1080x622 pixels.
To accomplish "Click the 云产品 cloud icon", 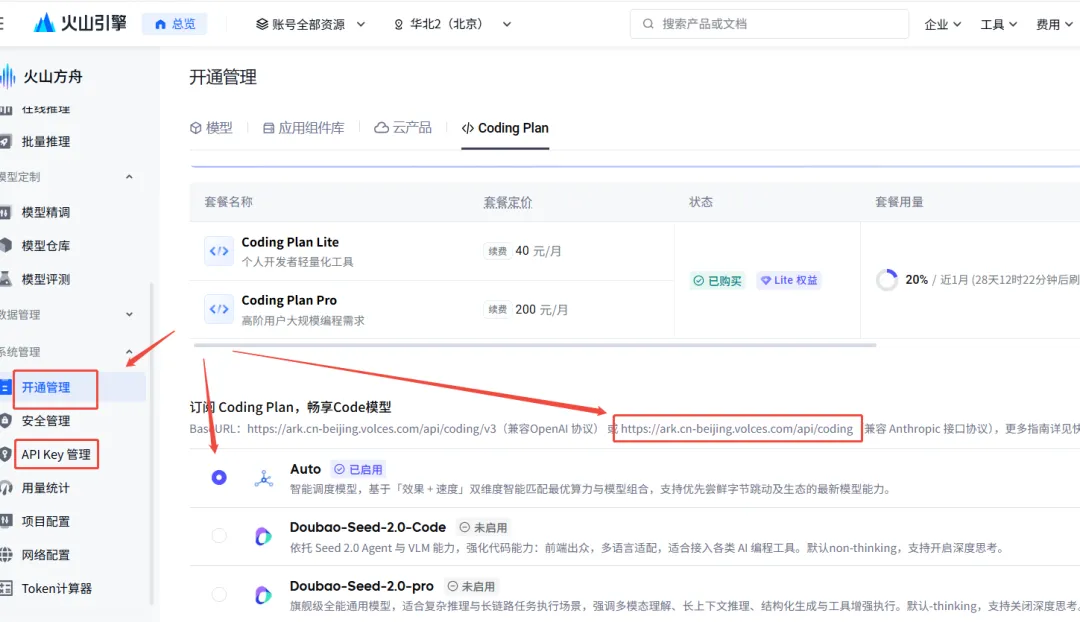I will pyautogui.click(x=382, y=127).
